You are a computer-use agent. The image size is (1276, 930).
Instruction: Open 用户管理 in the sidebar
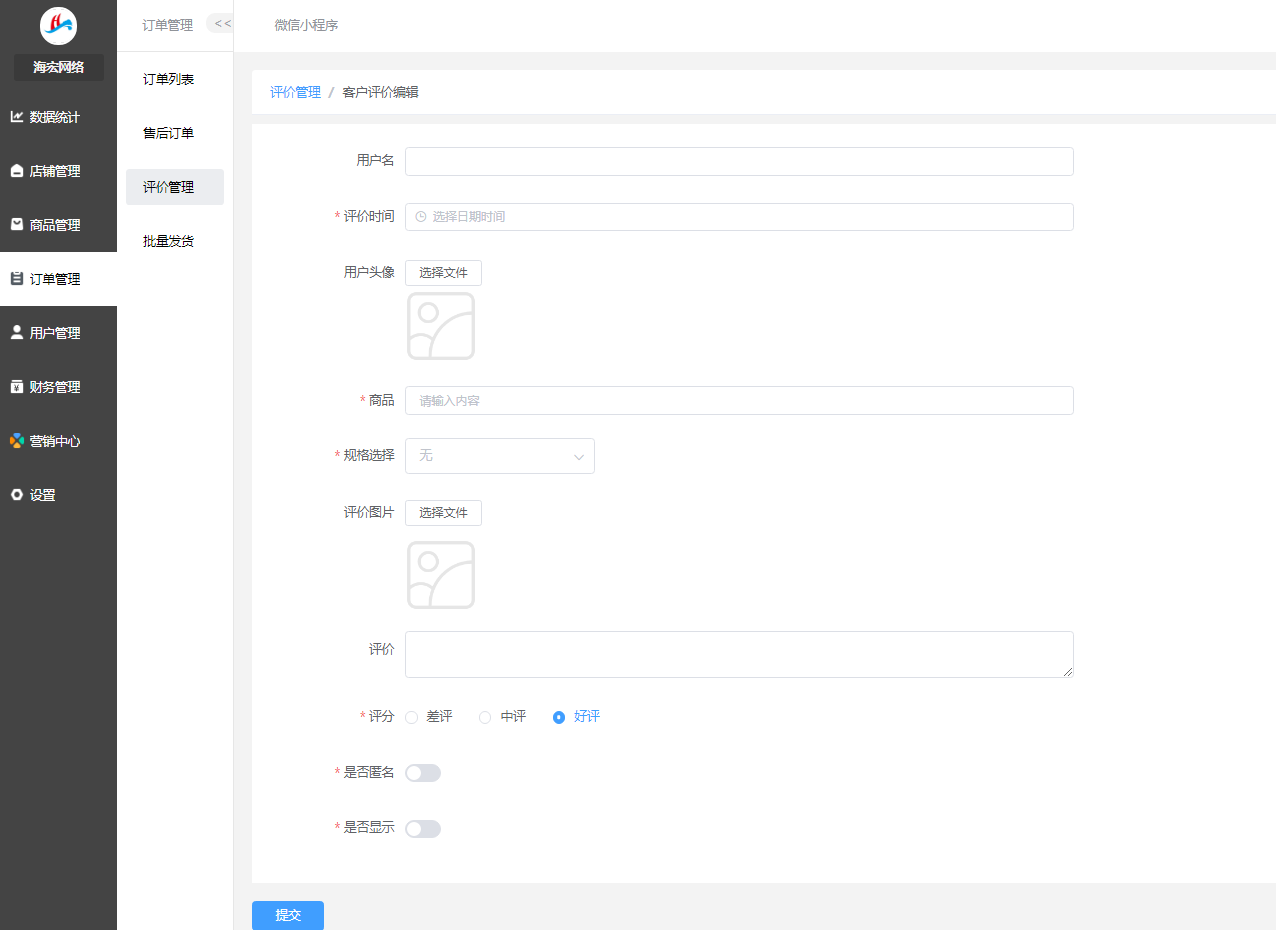click(x=58, y=333)
